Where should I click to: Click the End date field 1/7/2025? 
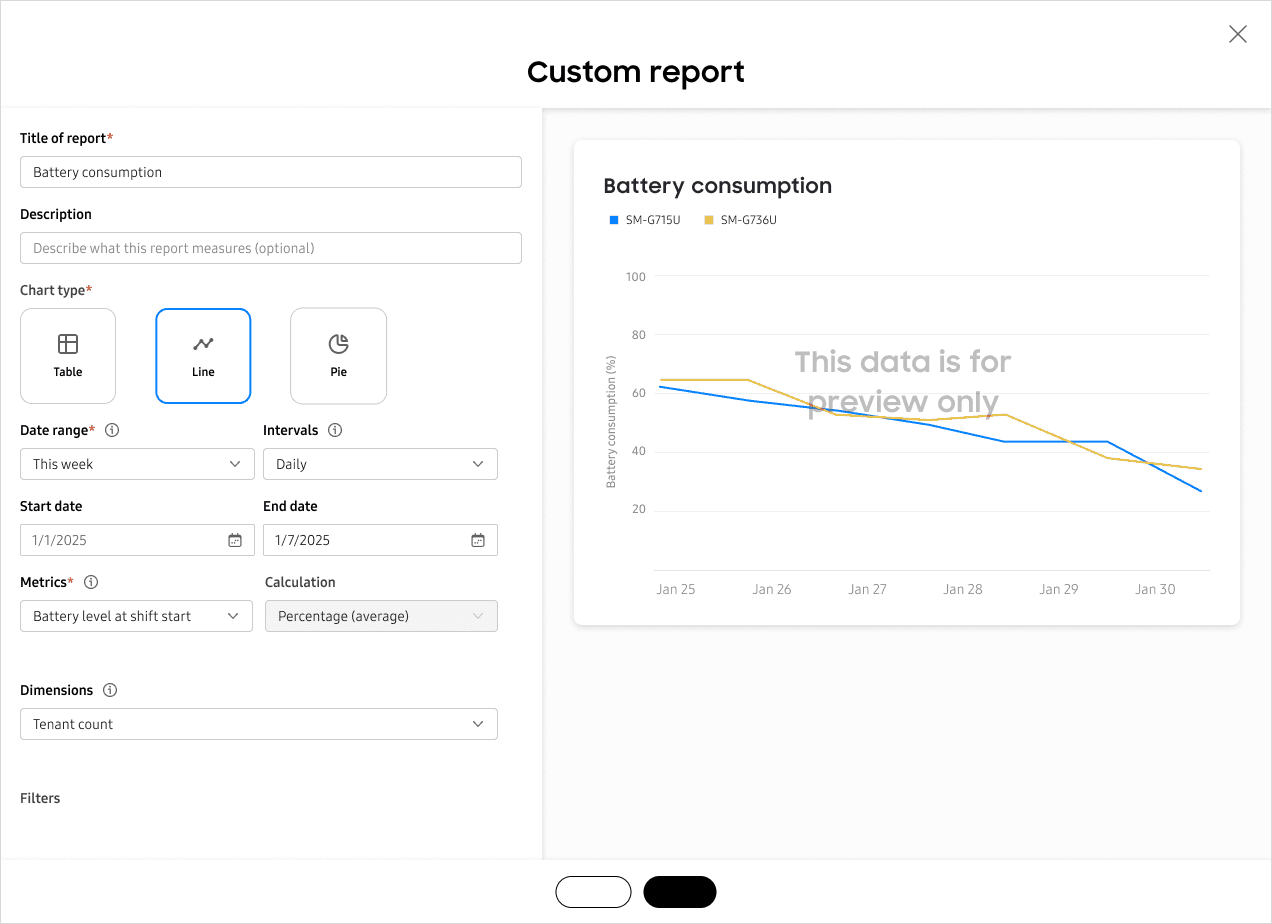380,540
